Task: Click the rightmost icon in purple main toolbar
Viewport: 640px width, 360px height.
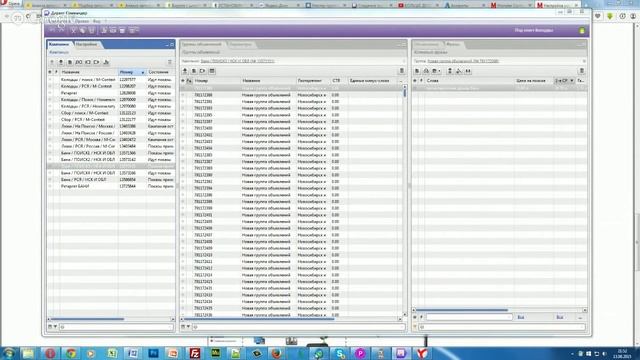Action: point(133,30)
